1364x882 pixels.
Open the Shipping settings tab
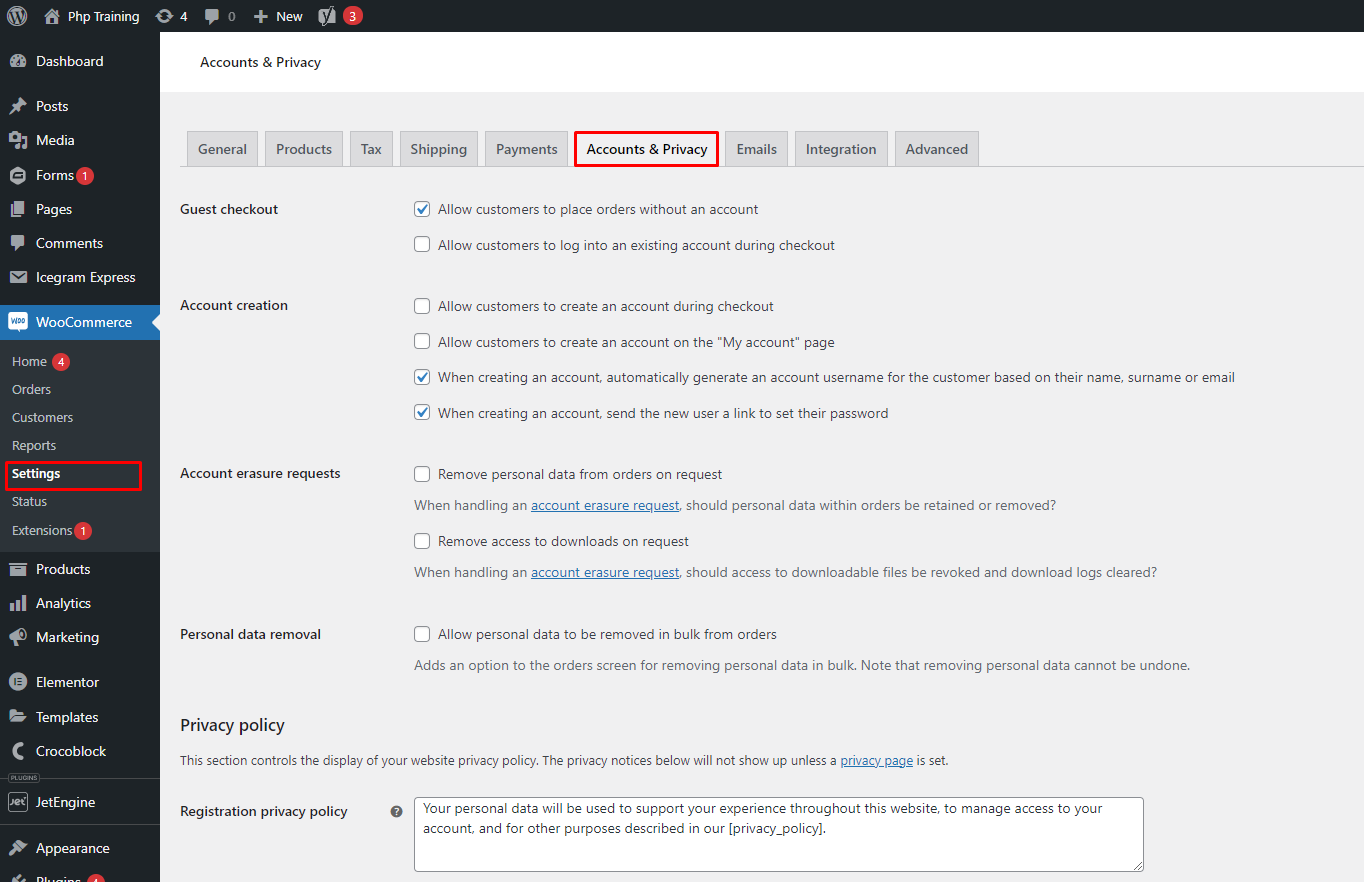coord(438,149)
